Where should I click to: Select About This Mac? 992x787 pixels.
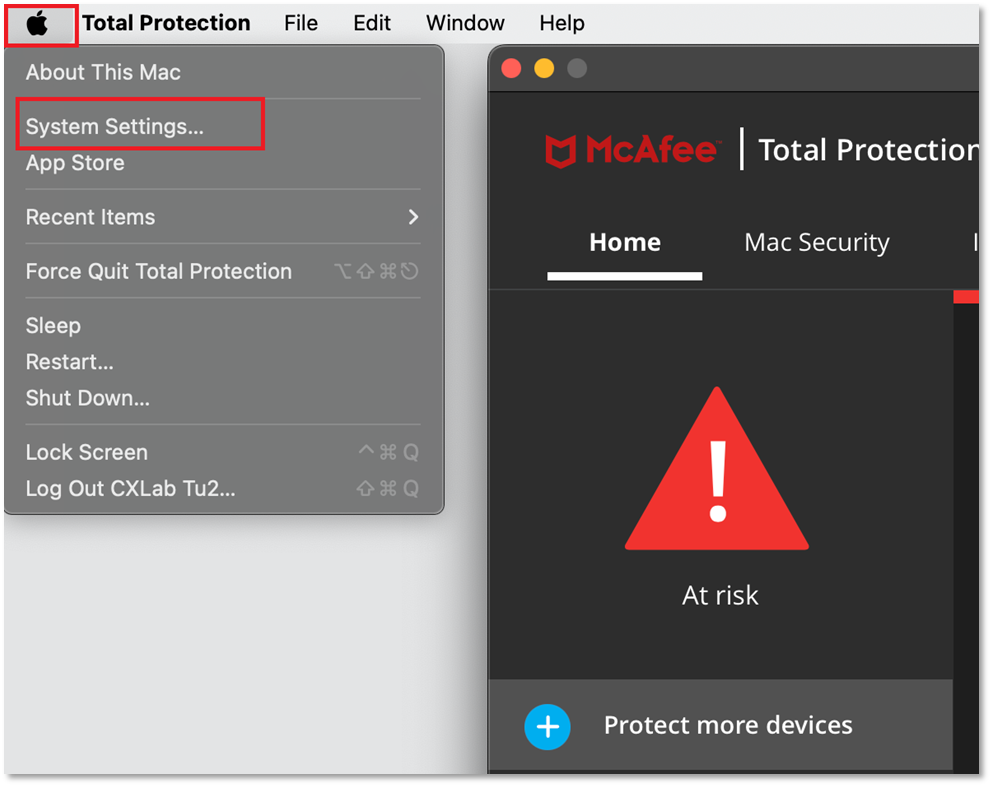click(x=103, y=72)
